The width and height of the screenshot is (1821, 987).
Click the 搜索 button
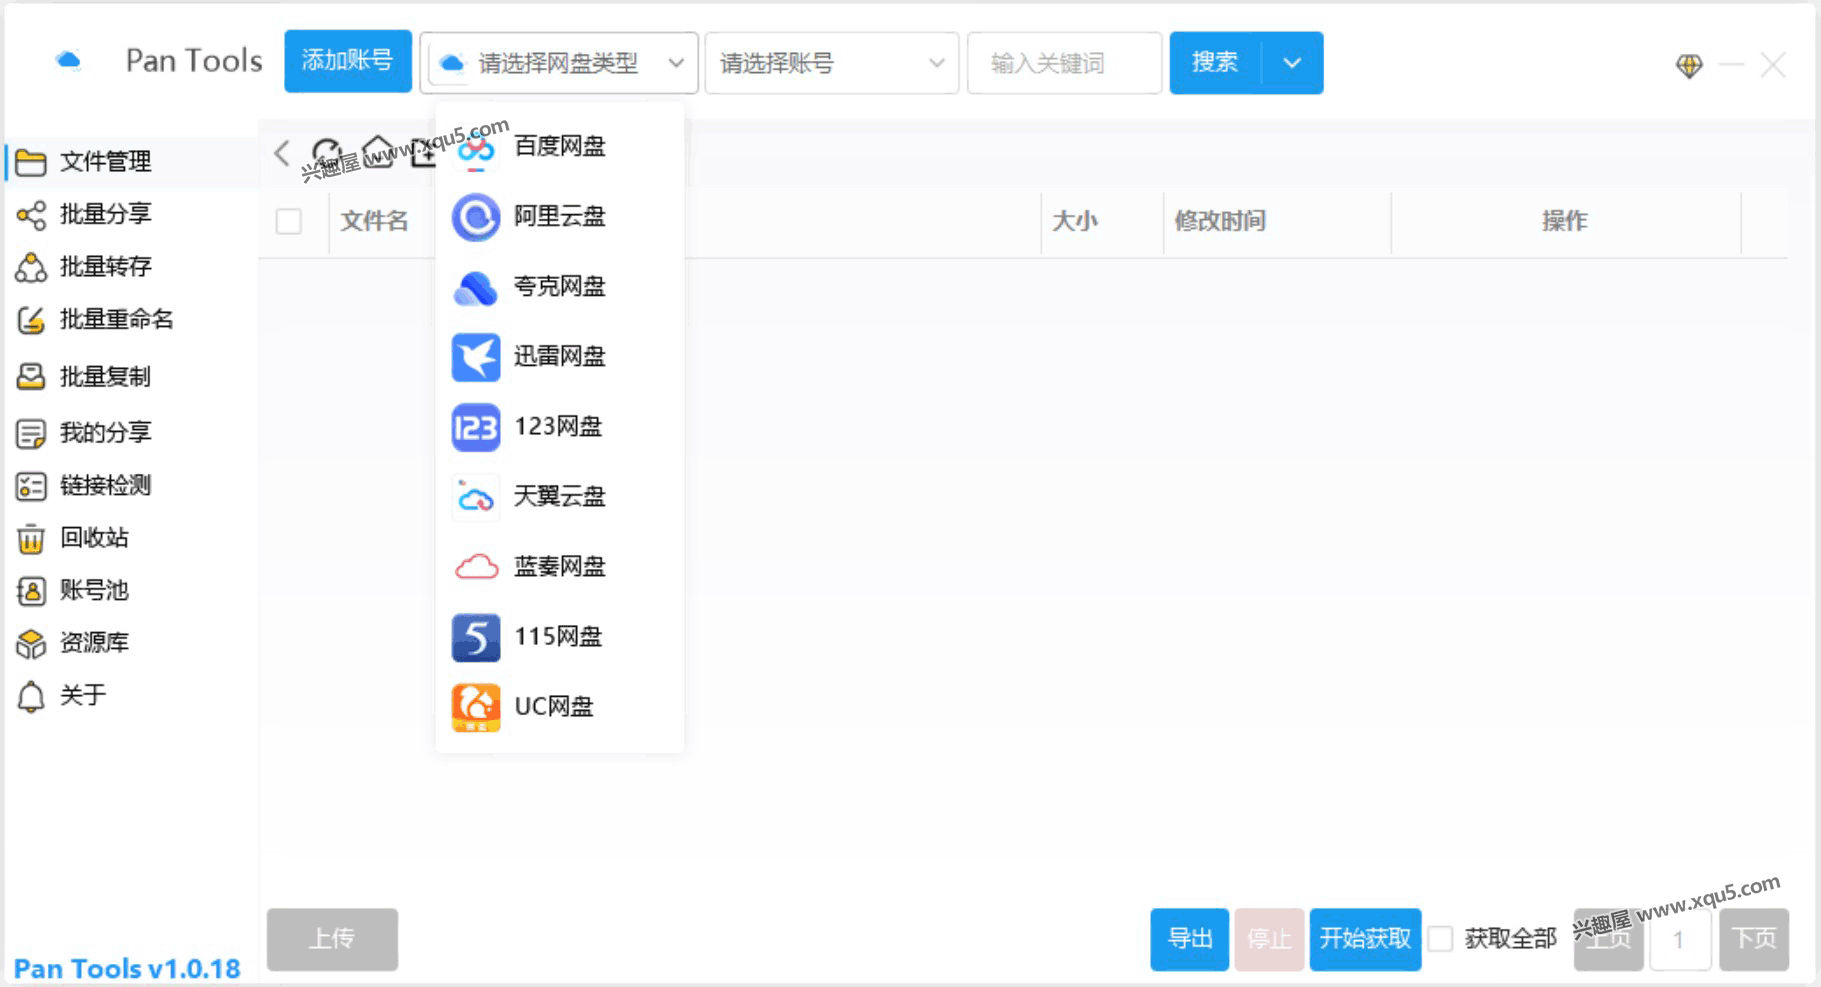pos(1216,63)
